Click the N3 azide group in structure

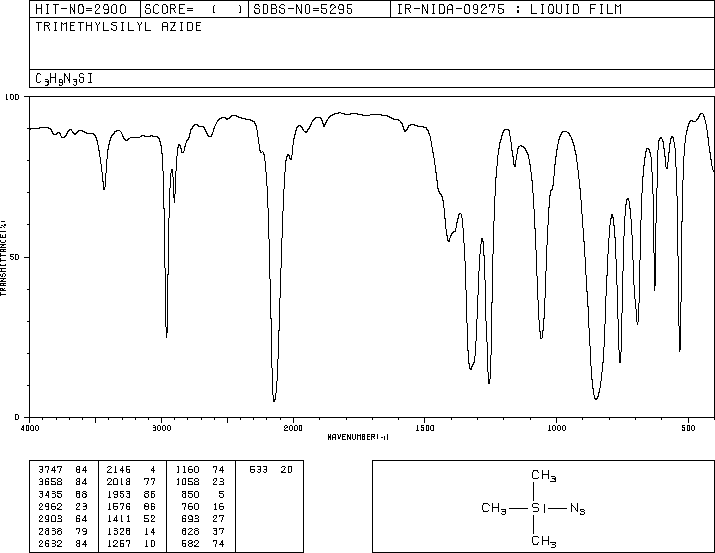tap(577, 508)
